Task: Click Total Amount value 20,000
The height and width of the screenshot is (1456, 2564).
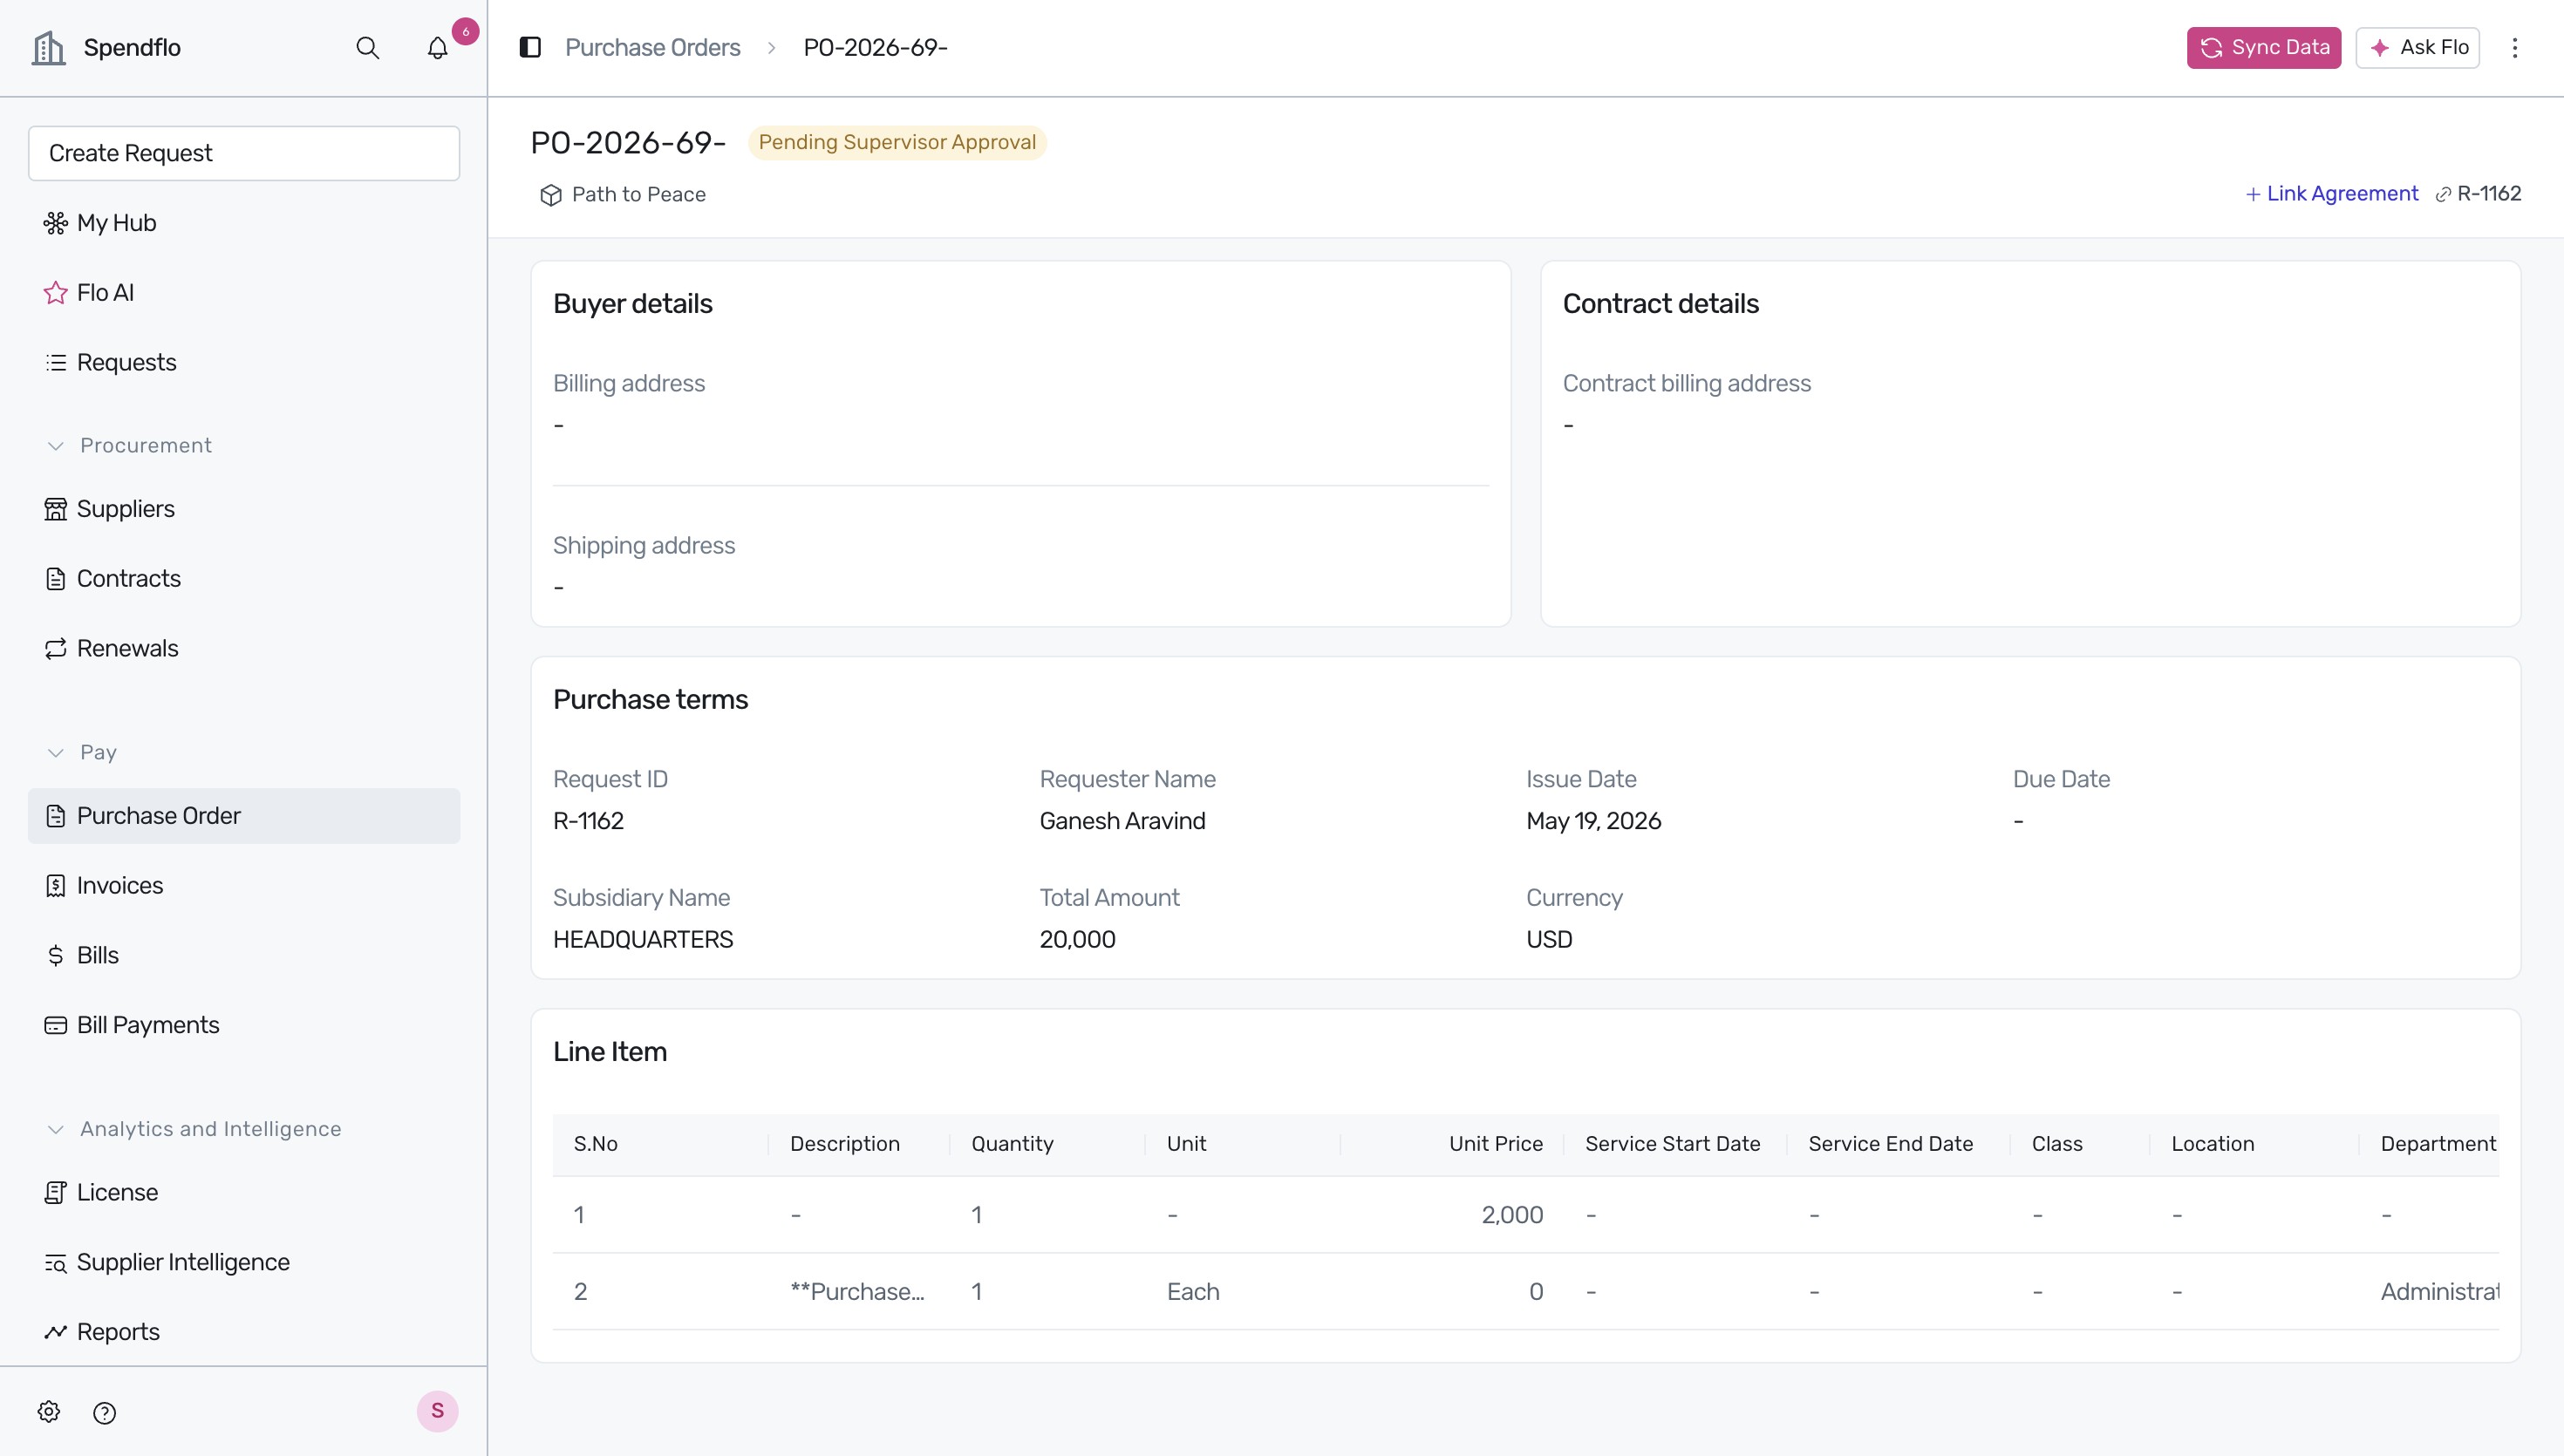Action: [1077, 940]
